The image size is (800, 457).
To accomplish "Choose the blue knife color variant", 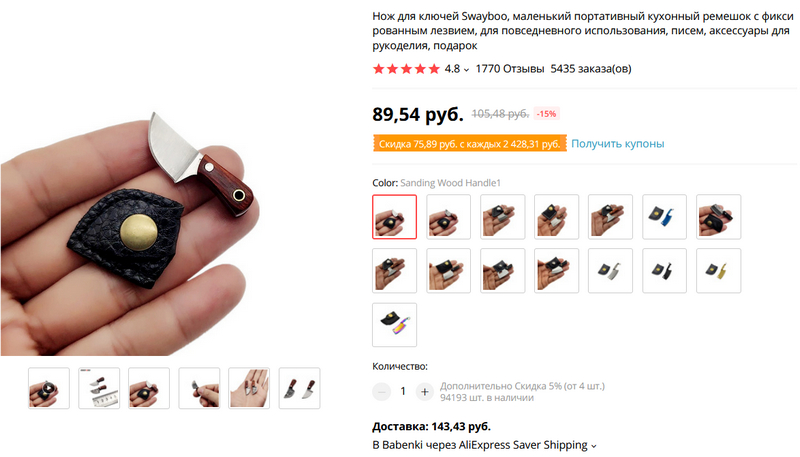I will tap(664, 217).
